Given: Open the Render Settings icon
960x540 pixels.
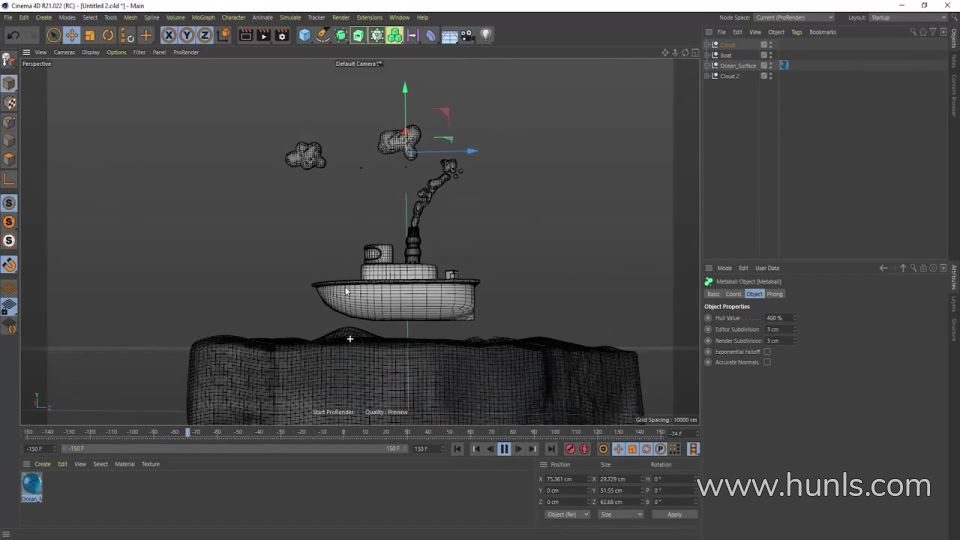Looking at the screenshot, I should [x=281, y=35].
